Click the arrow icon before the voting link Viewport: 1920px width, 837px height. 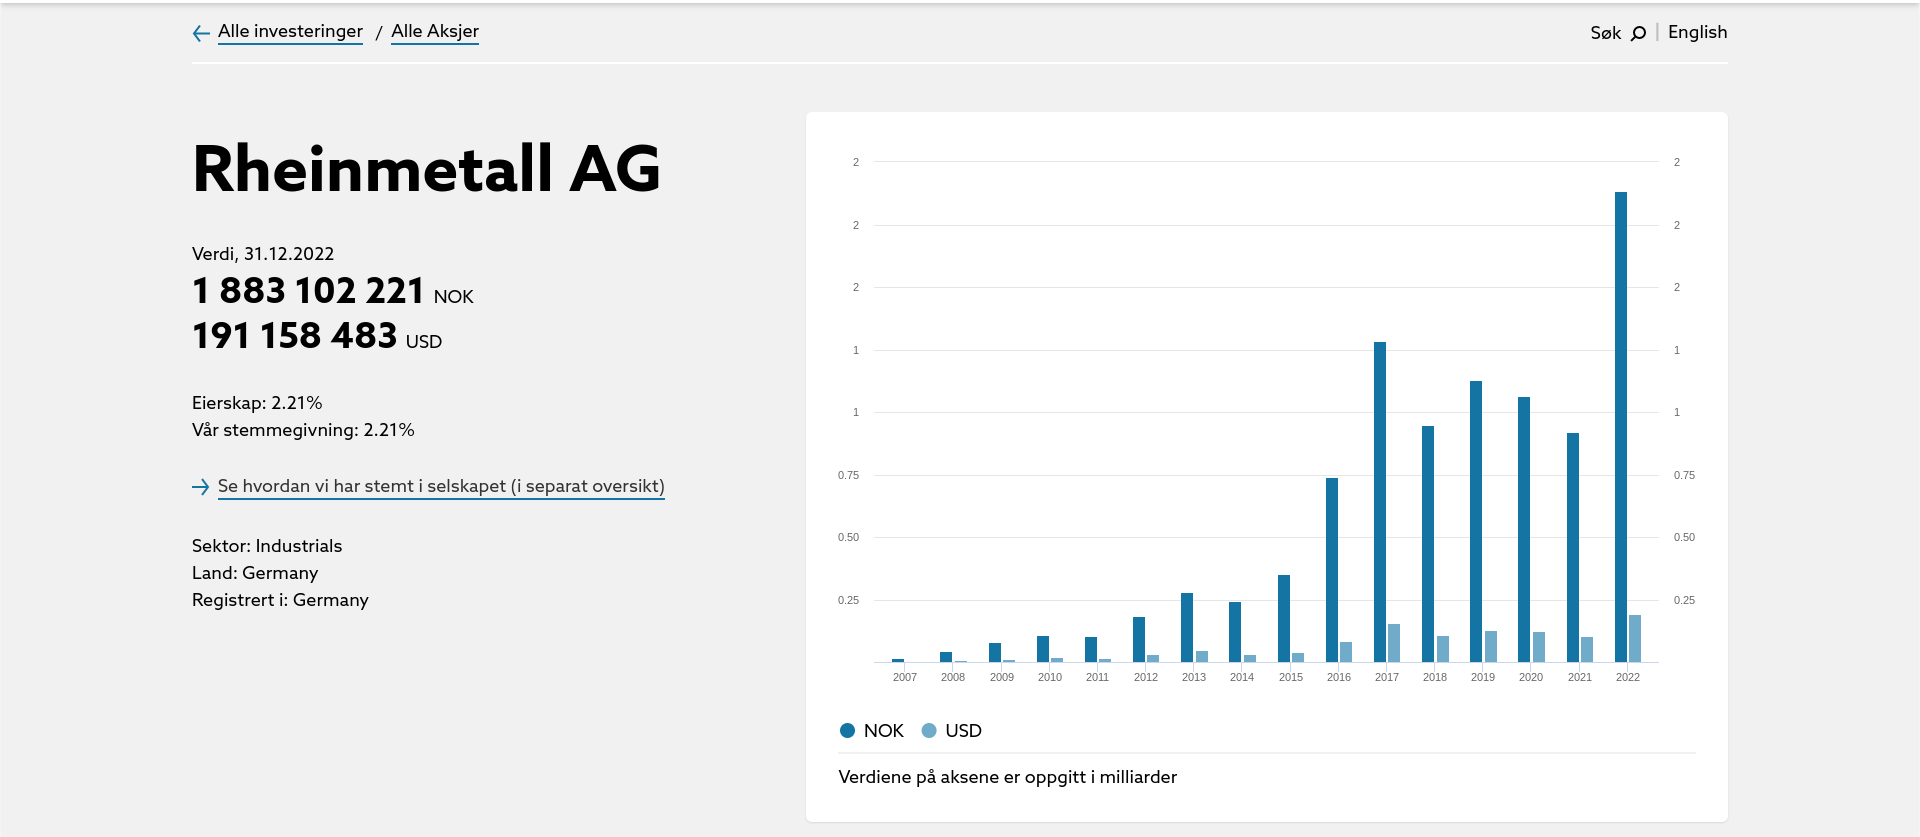coord(201,487)
